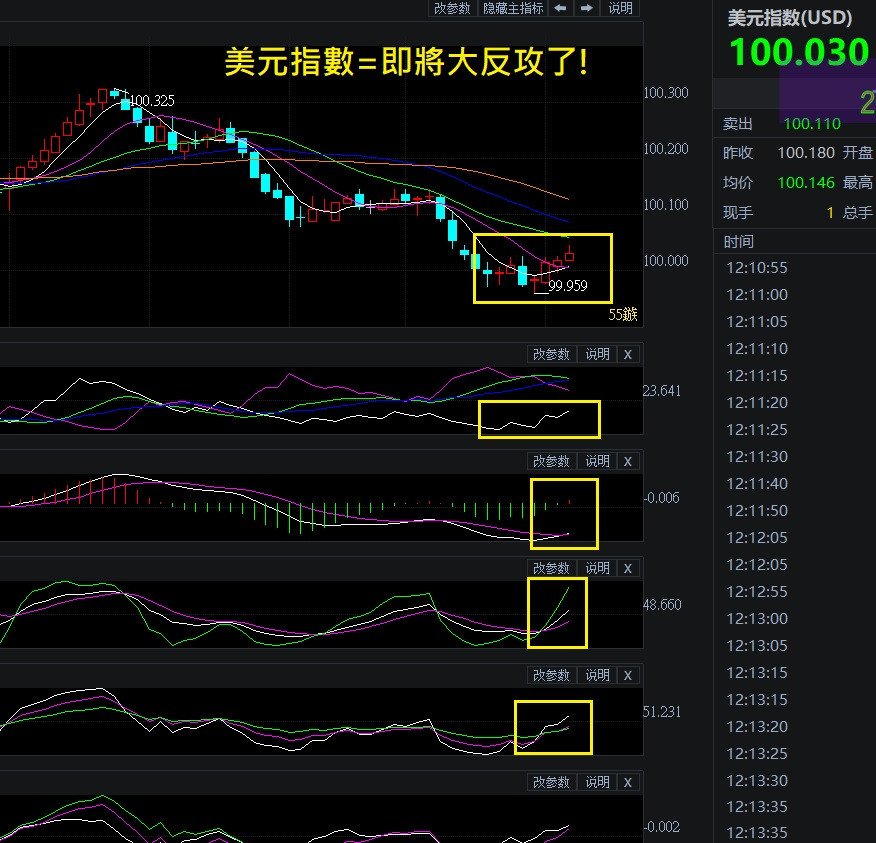Open 说明 on the bottom indicator panel

(x=596, y=782)
